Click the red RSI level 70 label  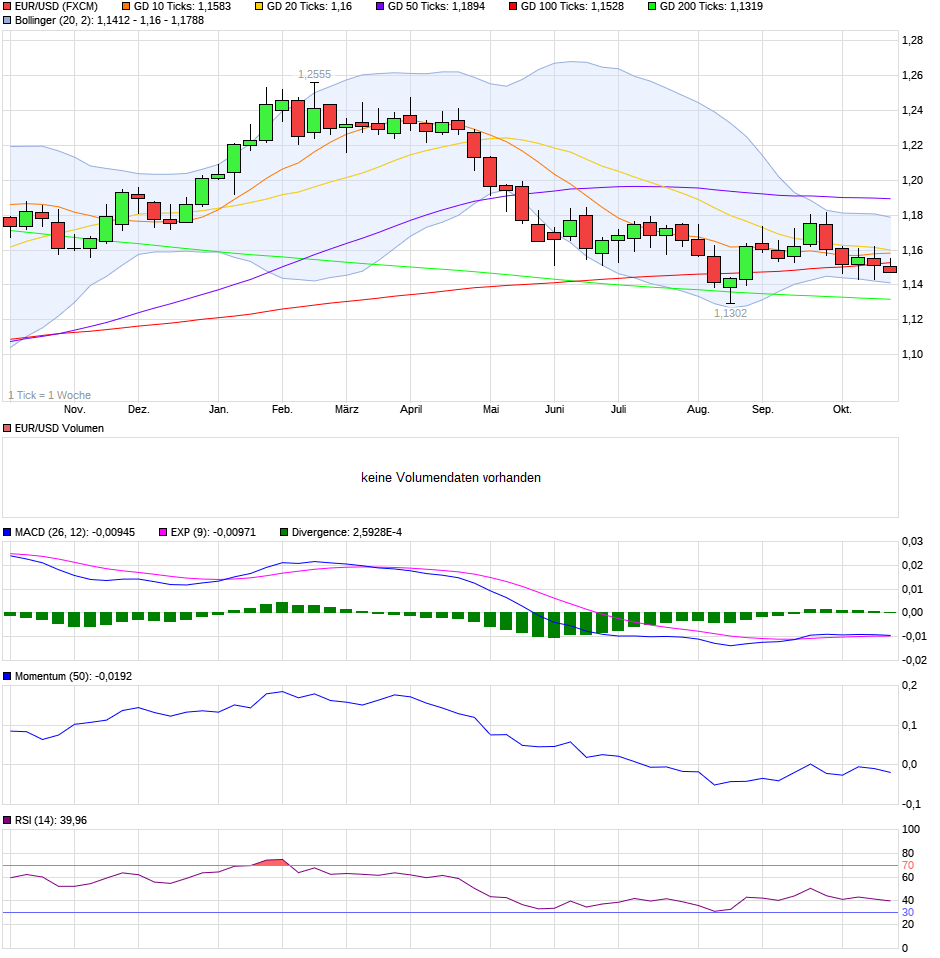click(x=908, y=866)
